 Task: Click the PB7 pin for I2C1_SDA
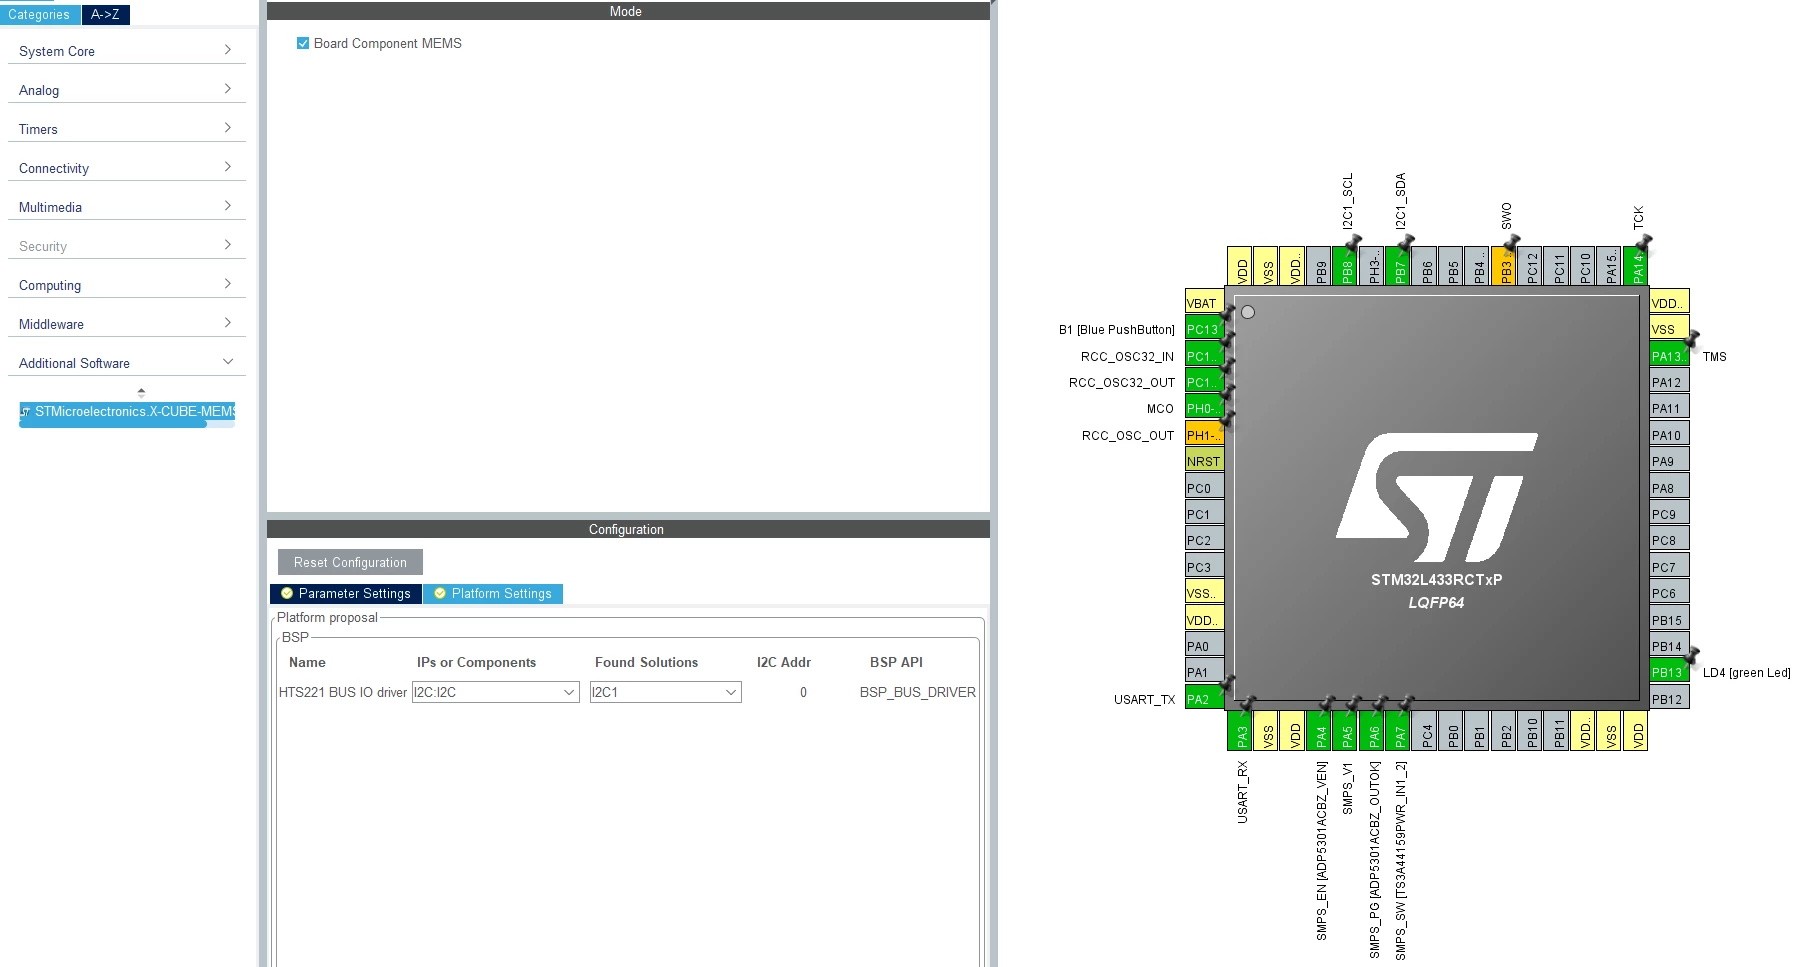pyautogui.click(x=1400, y=266)
